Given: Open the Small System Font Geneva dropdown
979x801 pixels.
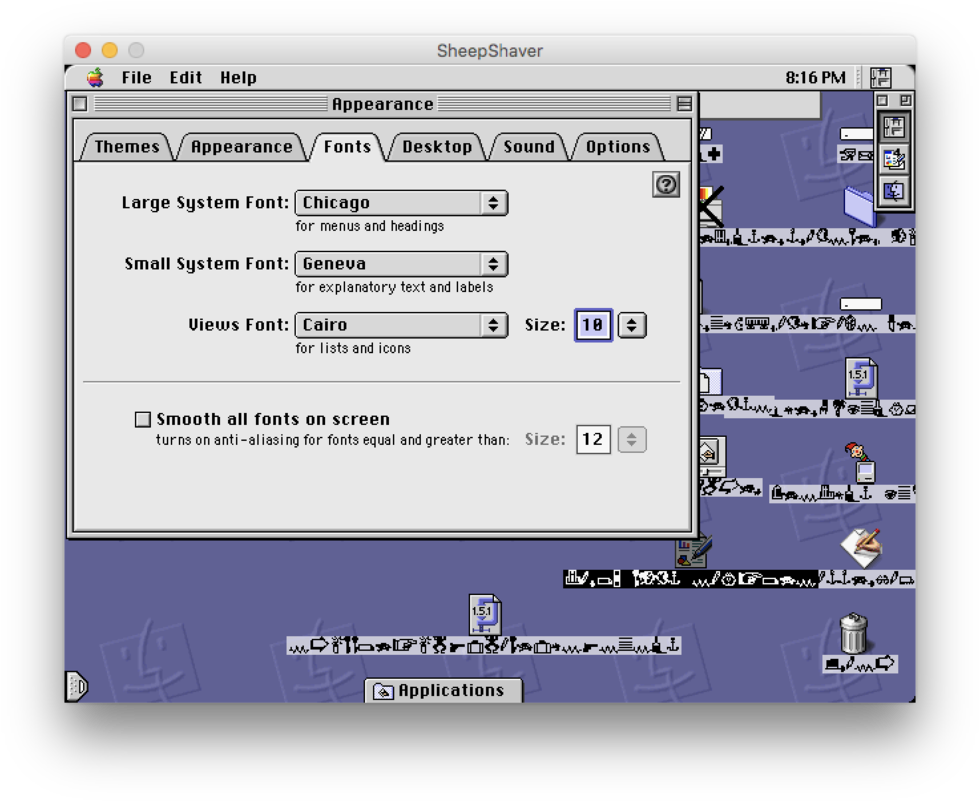Looking at the screenshot, I should pos(401,264).
